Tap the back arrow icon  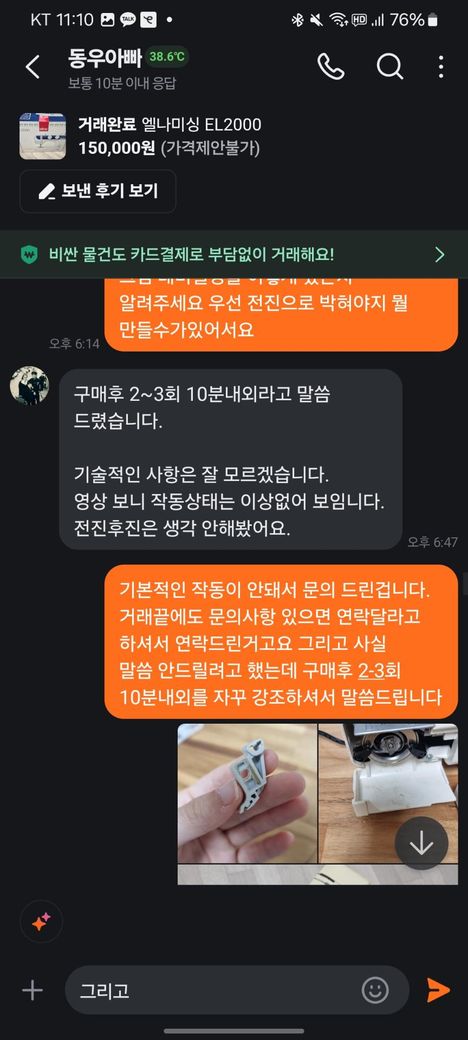(x=32, y=67)
